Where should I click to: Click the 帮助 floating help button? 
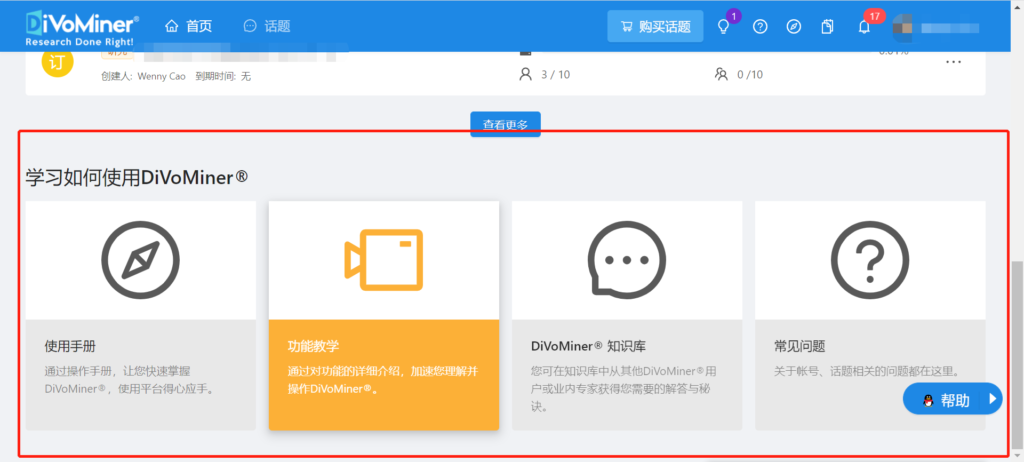(x=952, y=399)
